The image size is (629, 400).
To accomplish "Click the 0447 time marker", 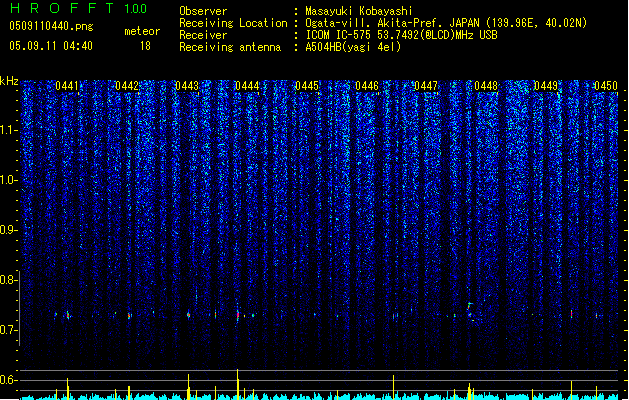I will click(426, 86).
